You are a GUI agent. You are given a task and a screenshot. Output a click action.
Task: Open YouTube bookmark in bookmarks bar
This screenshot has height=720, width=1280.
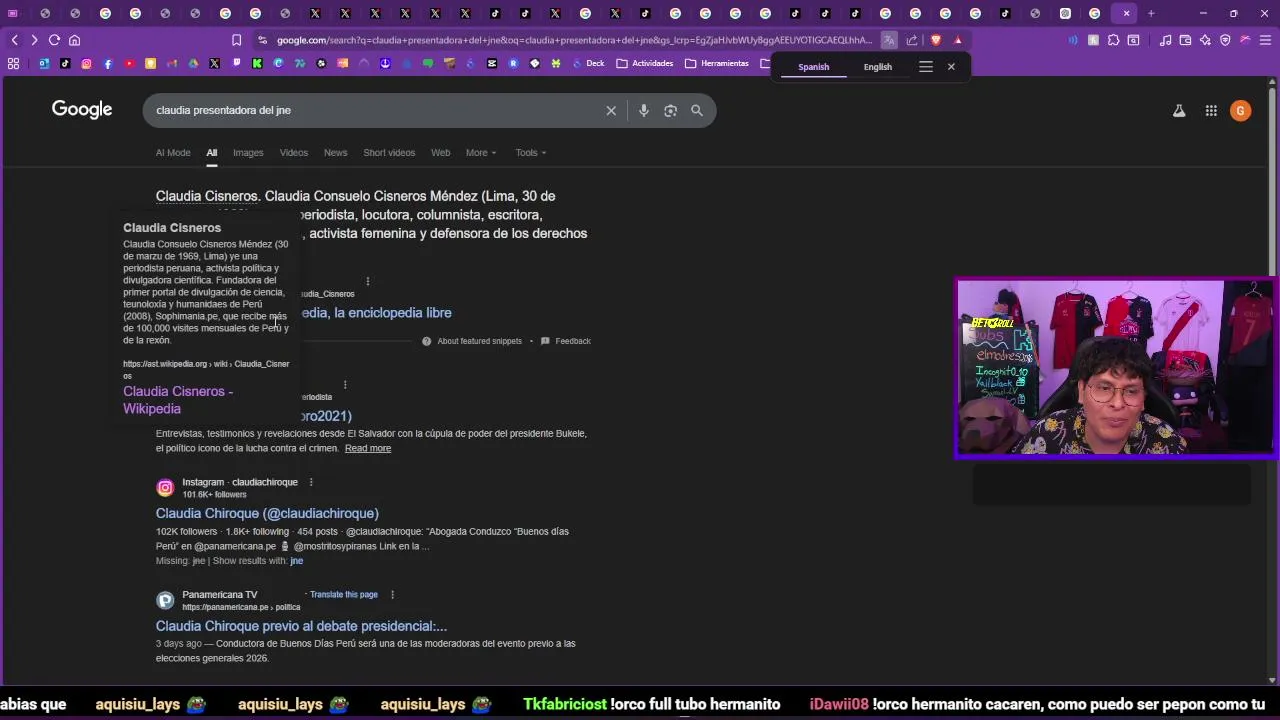129,63
